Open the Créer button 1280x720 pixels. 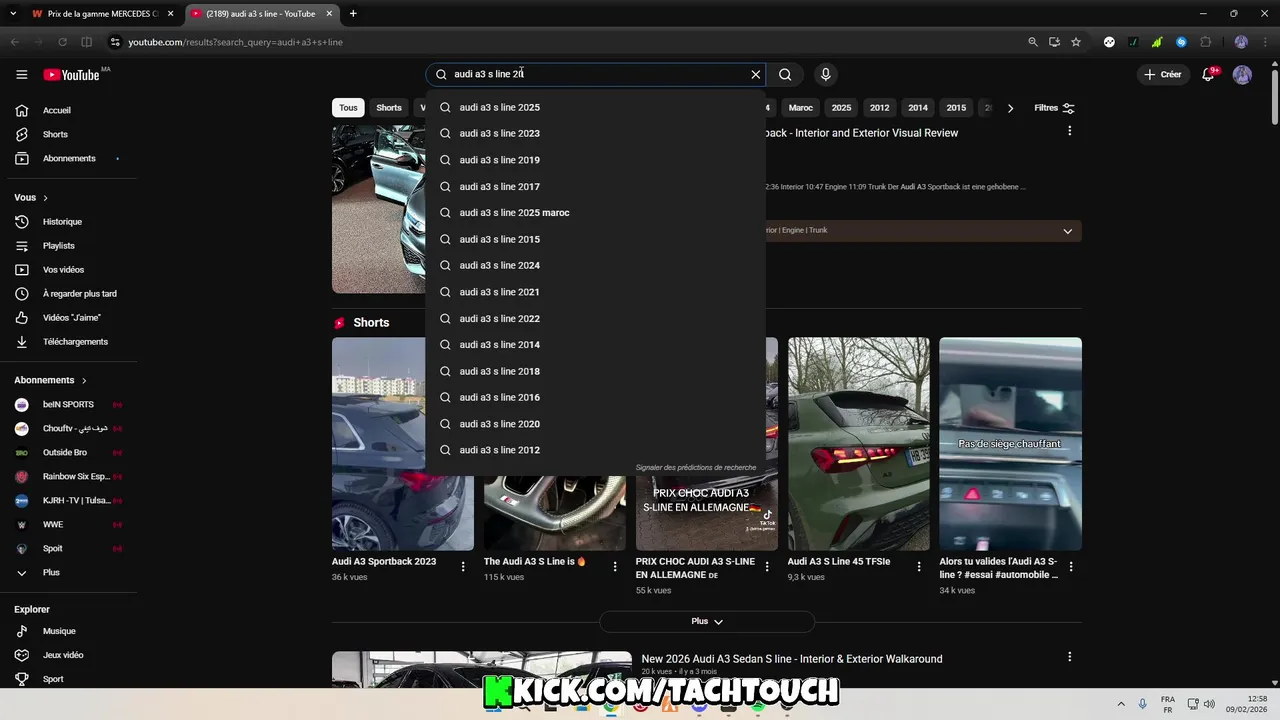click(1163, 74)
